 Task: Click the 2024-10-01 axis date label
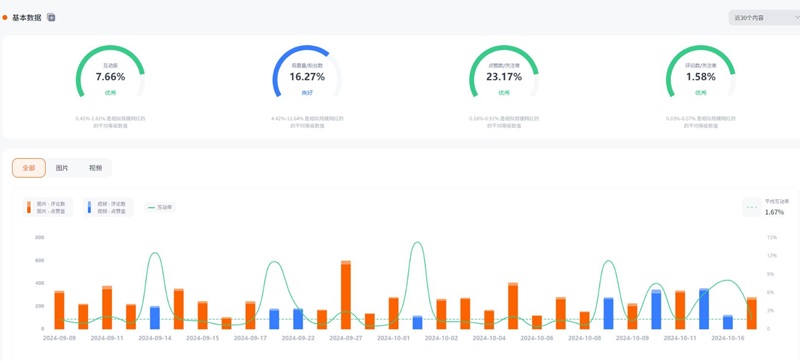pos(393,338)
